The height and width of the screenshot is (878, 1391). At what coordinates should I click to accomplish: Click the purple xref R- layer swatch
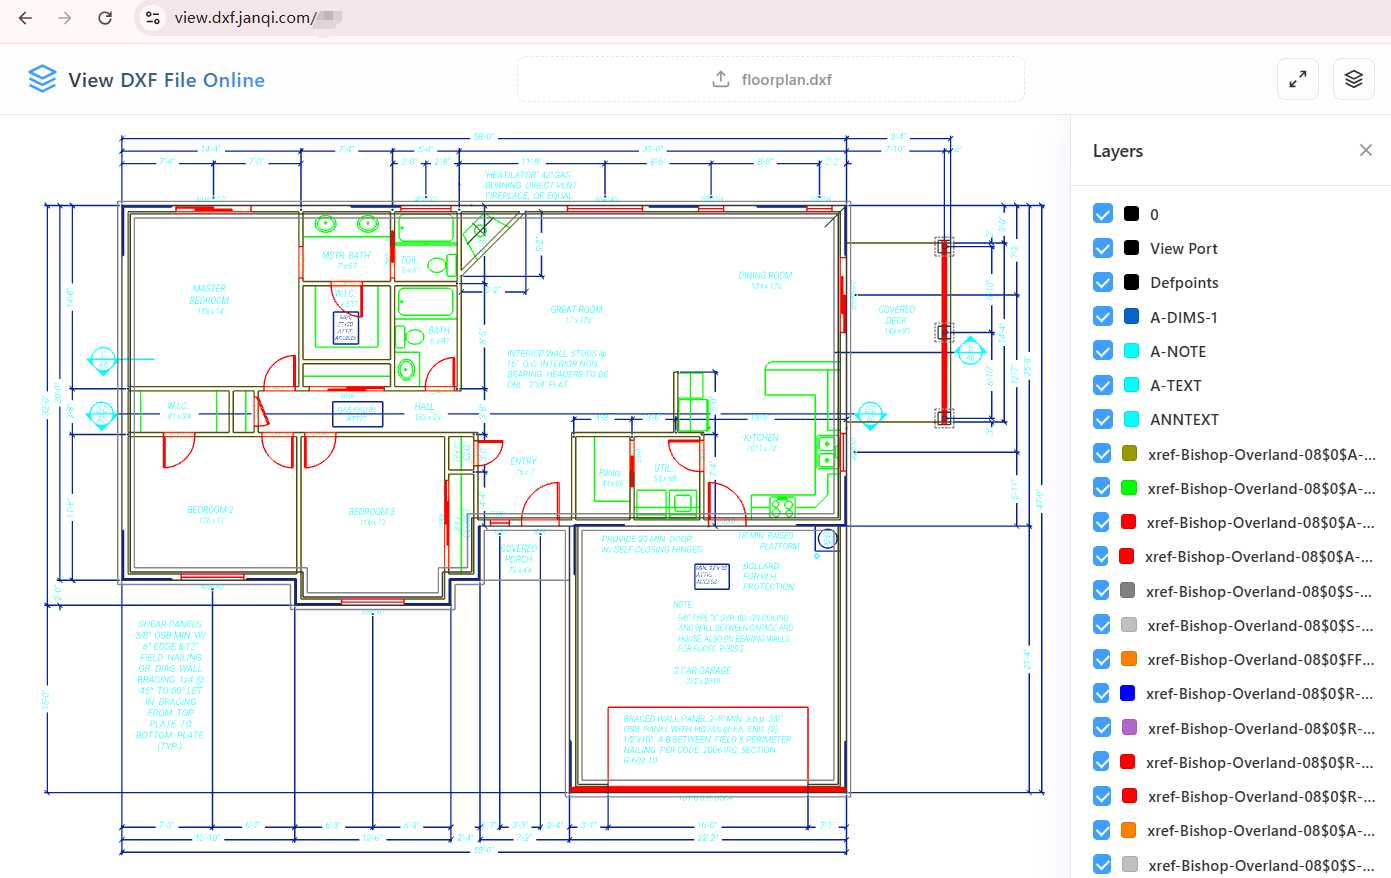[x=1130, y=728]
